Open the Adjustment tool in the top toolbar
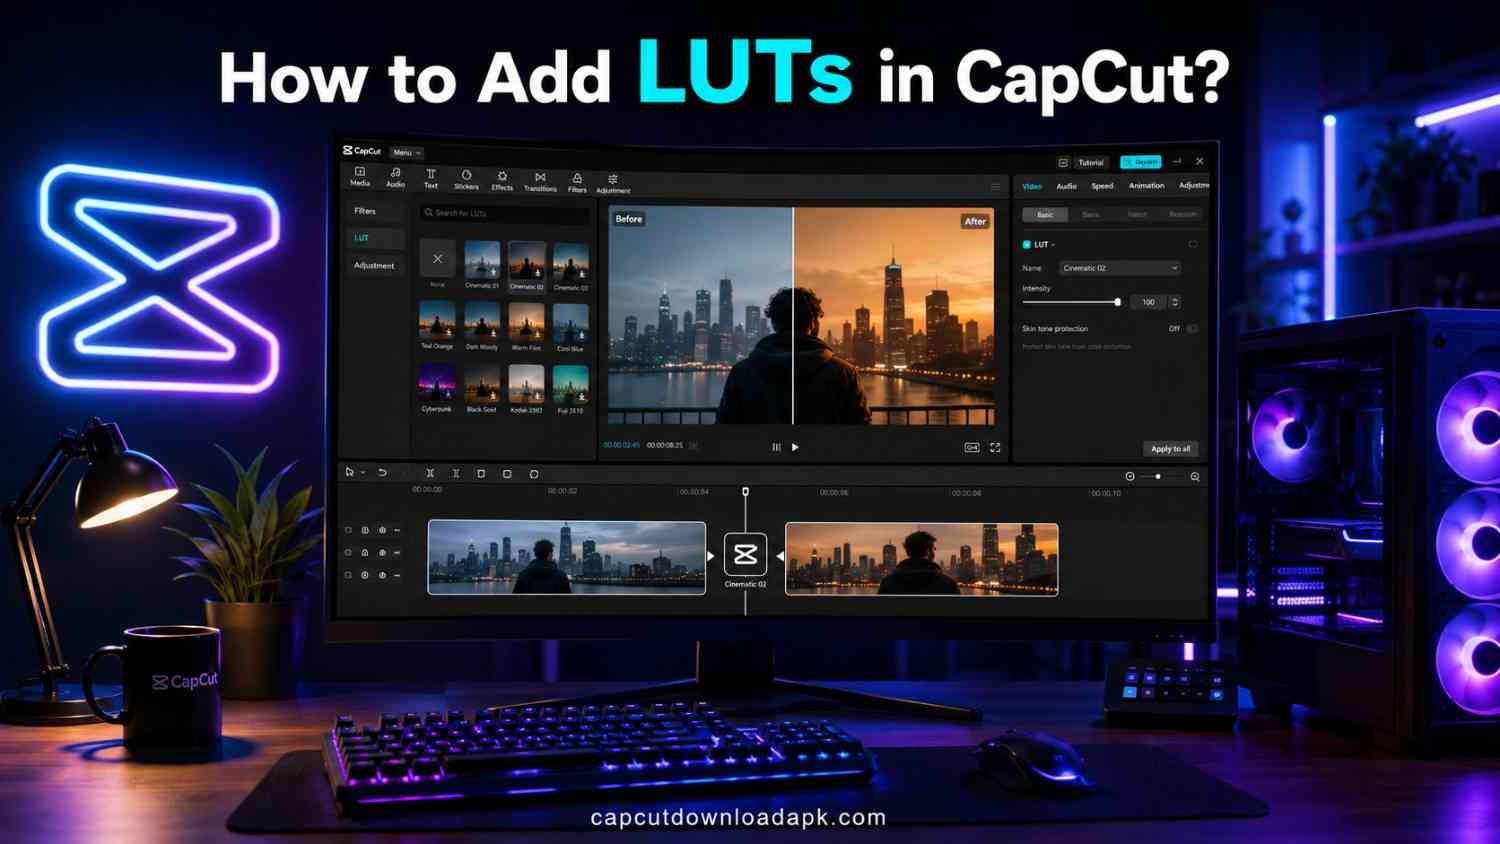The image size is (1500, 844). click(x=613, y=184)
